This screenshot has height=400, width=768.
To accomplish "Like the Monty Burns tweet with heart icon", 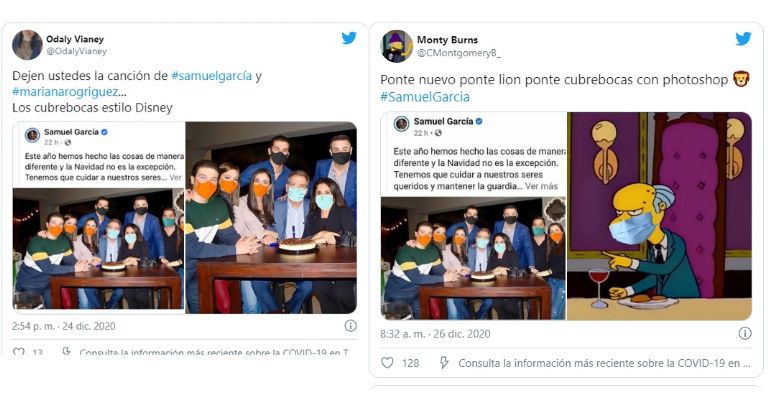I will [x=387, y=363].
